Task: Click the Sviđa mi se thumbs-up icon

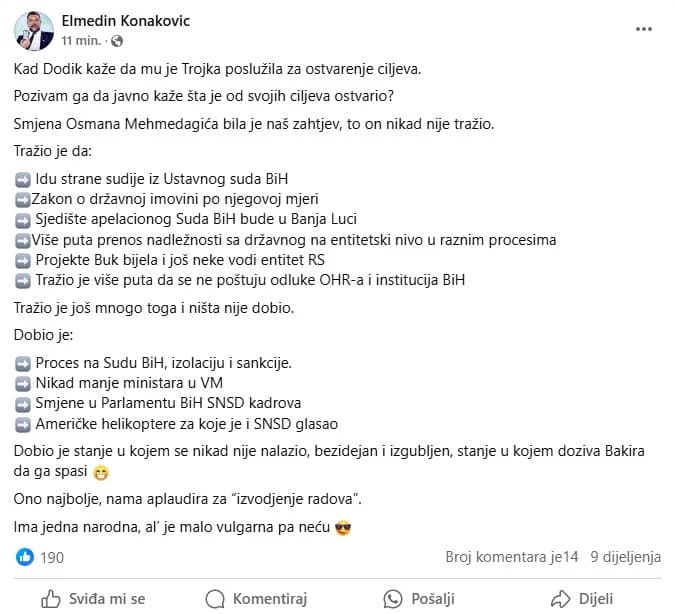Action: (x=51, y=598)
